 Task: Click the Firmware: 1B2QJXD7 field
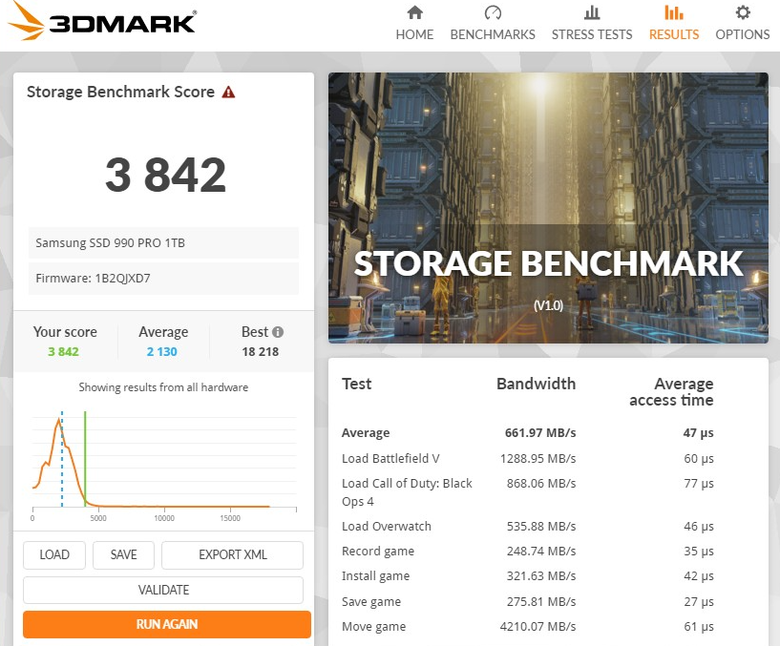(164, 278)
